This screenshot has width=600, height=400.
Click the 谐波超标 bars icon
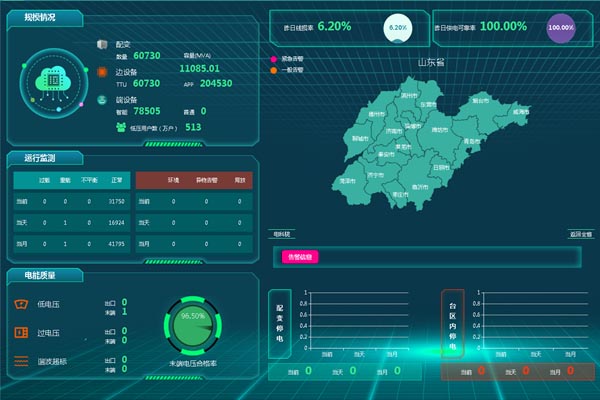[21, 361]
